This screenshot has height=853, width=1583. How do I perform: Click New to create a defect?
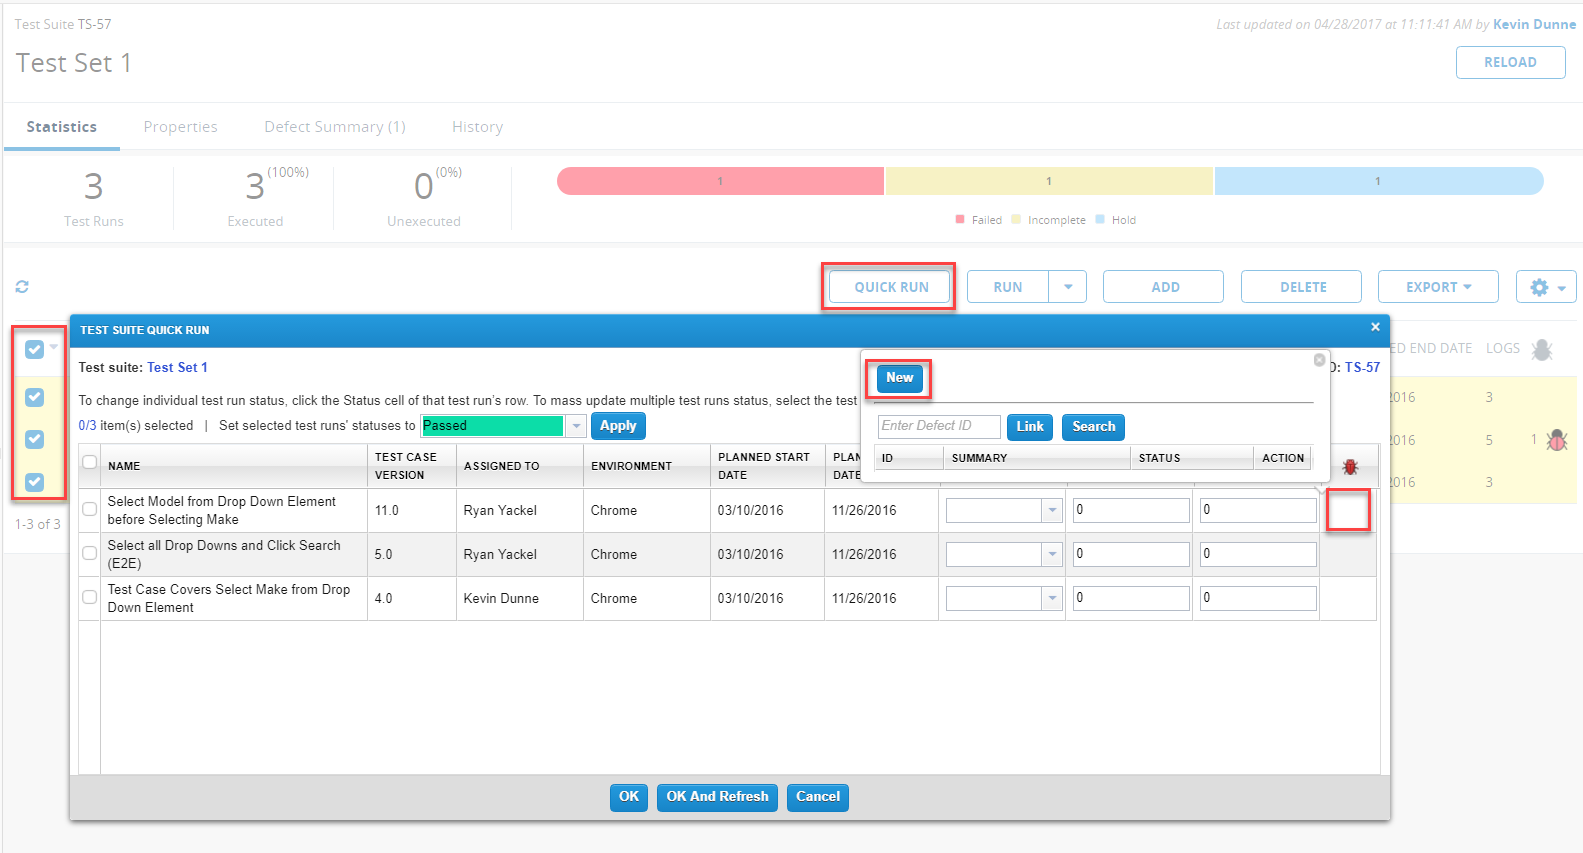(x=899, y=378)
